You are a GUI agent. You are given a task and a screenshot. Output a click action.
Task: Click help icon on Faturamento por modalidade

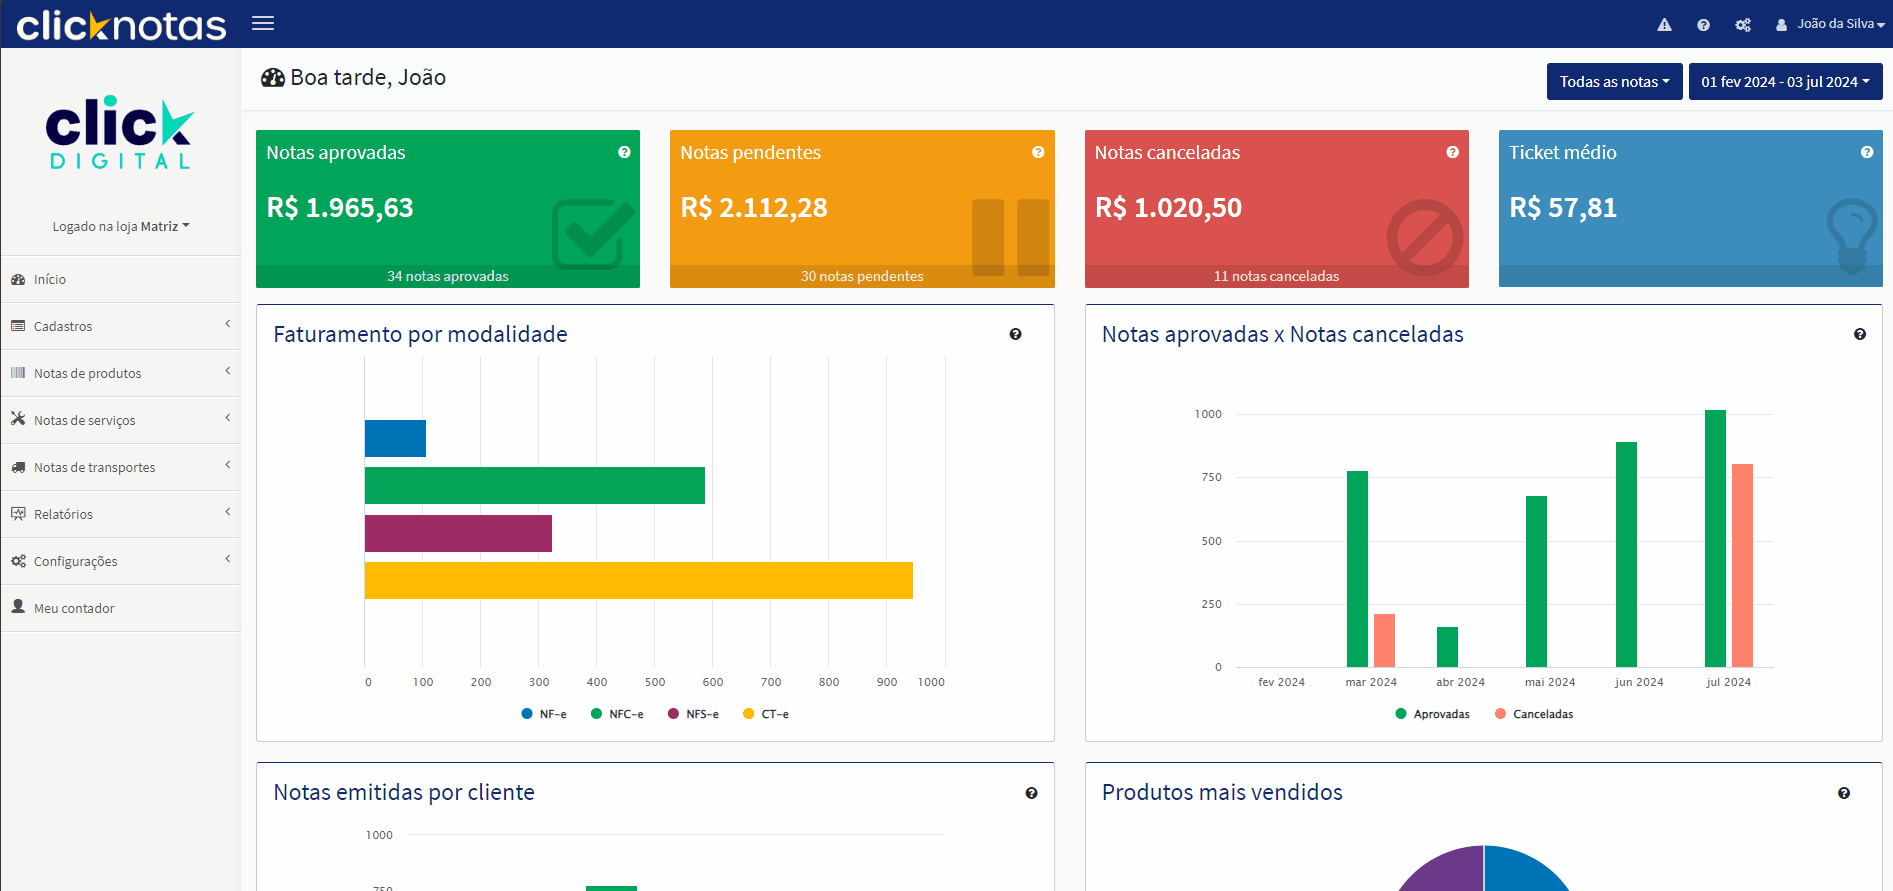coord(1015,334)
